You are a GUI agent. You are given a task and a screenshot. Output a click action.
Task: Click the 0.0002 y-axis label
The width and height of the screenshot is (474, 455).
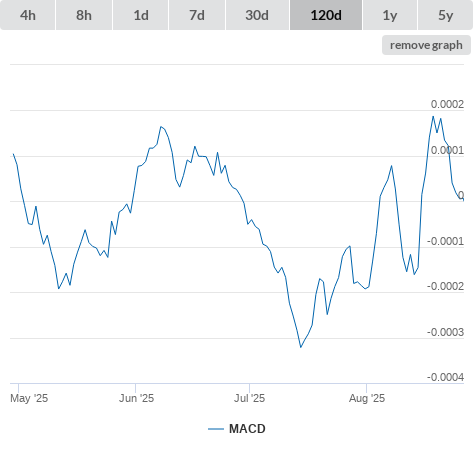[x=447, y=104]
